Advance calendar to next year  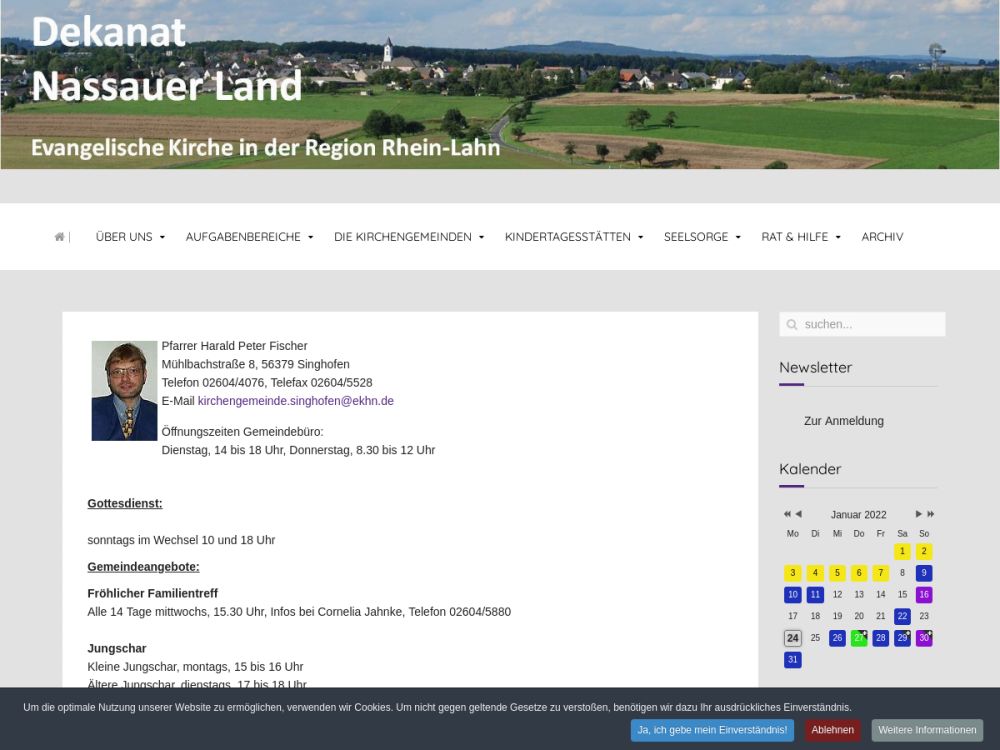point(931,514)
